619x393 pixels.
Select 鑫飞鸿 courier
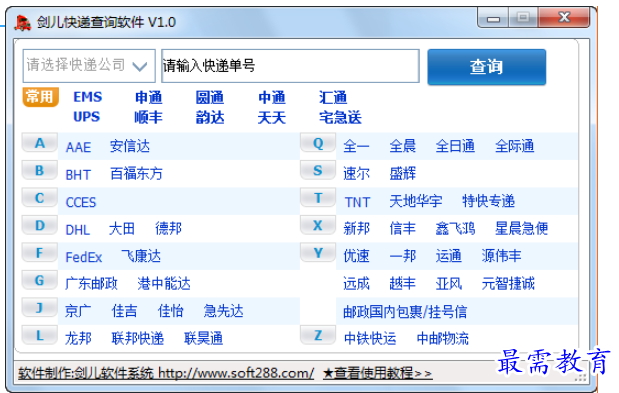click(x=455, y=228)
